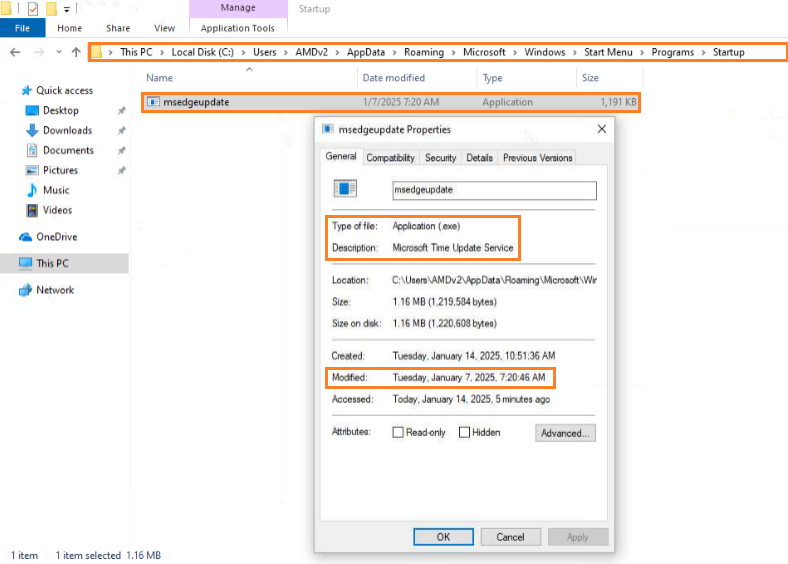This screenshot has height=564, width=788.
Task: Sort by the Type column header
Action: (x=527, y=78)
